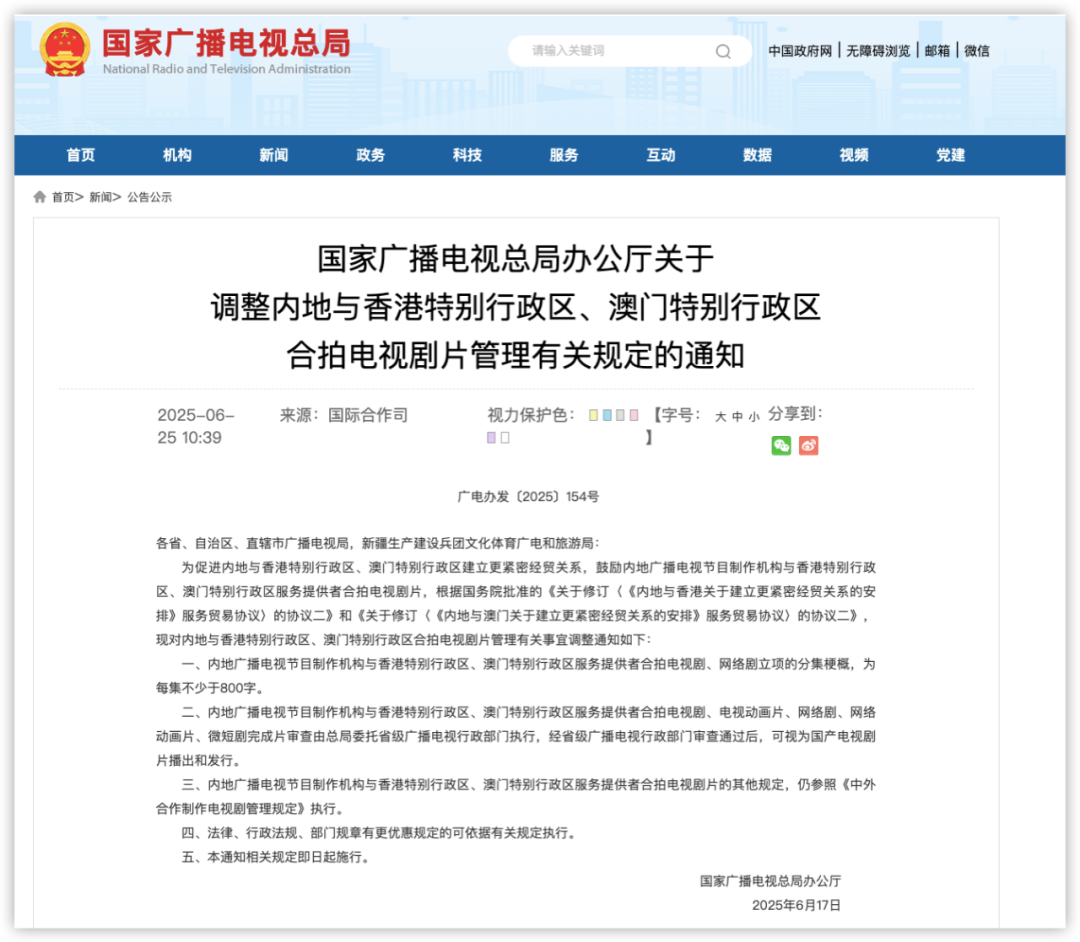The image size is (1080, 942).
Task: Select the blue eye-protection color
Action: 607,415
